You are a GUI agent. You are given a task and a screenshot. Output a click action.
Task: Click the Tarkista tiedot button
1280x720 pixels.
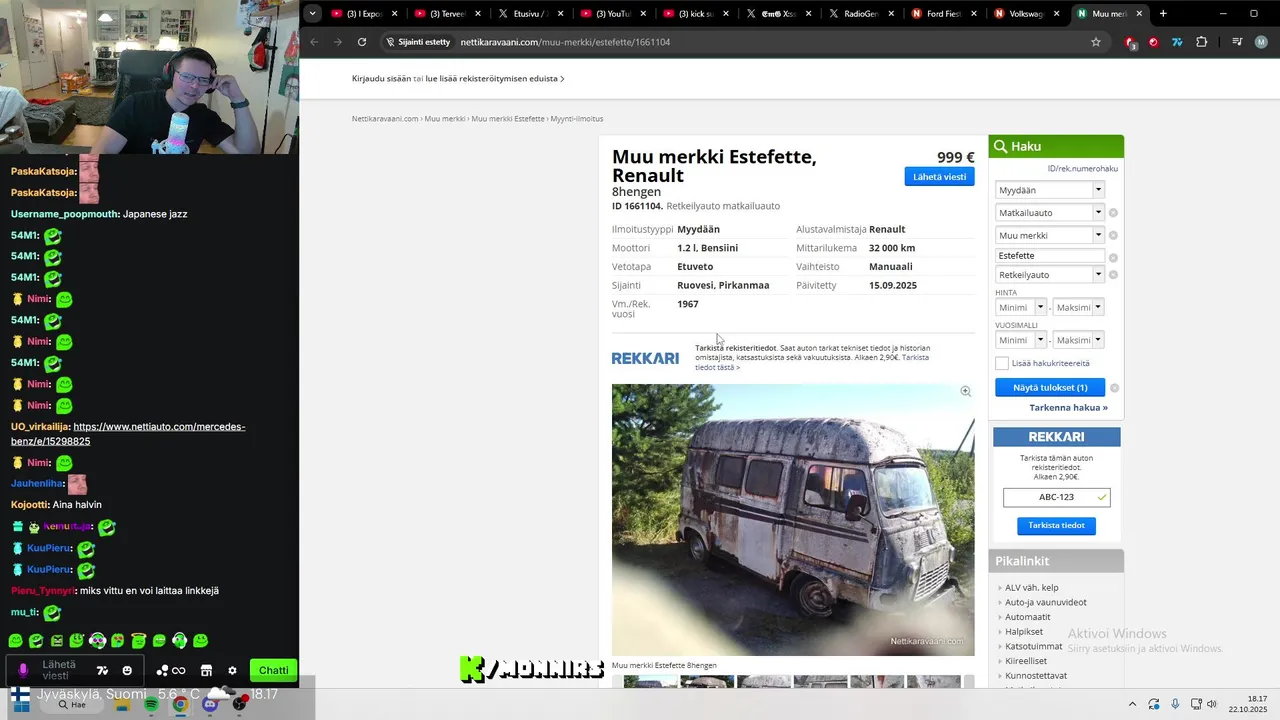coord(1056,526)
